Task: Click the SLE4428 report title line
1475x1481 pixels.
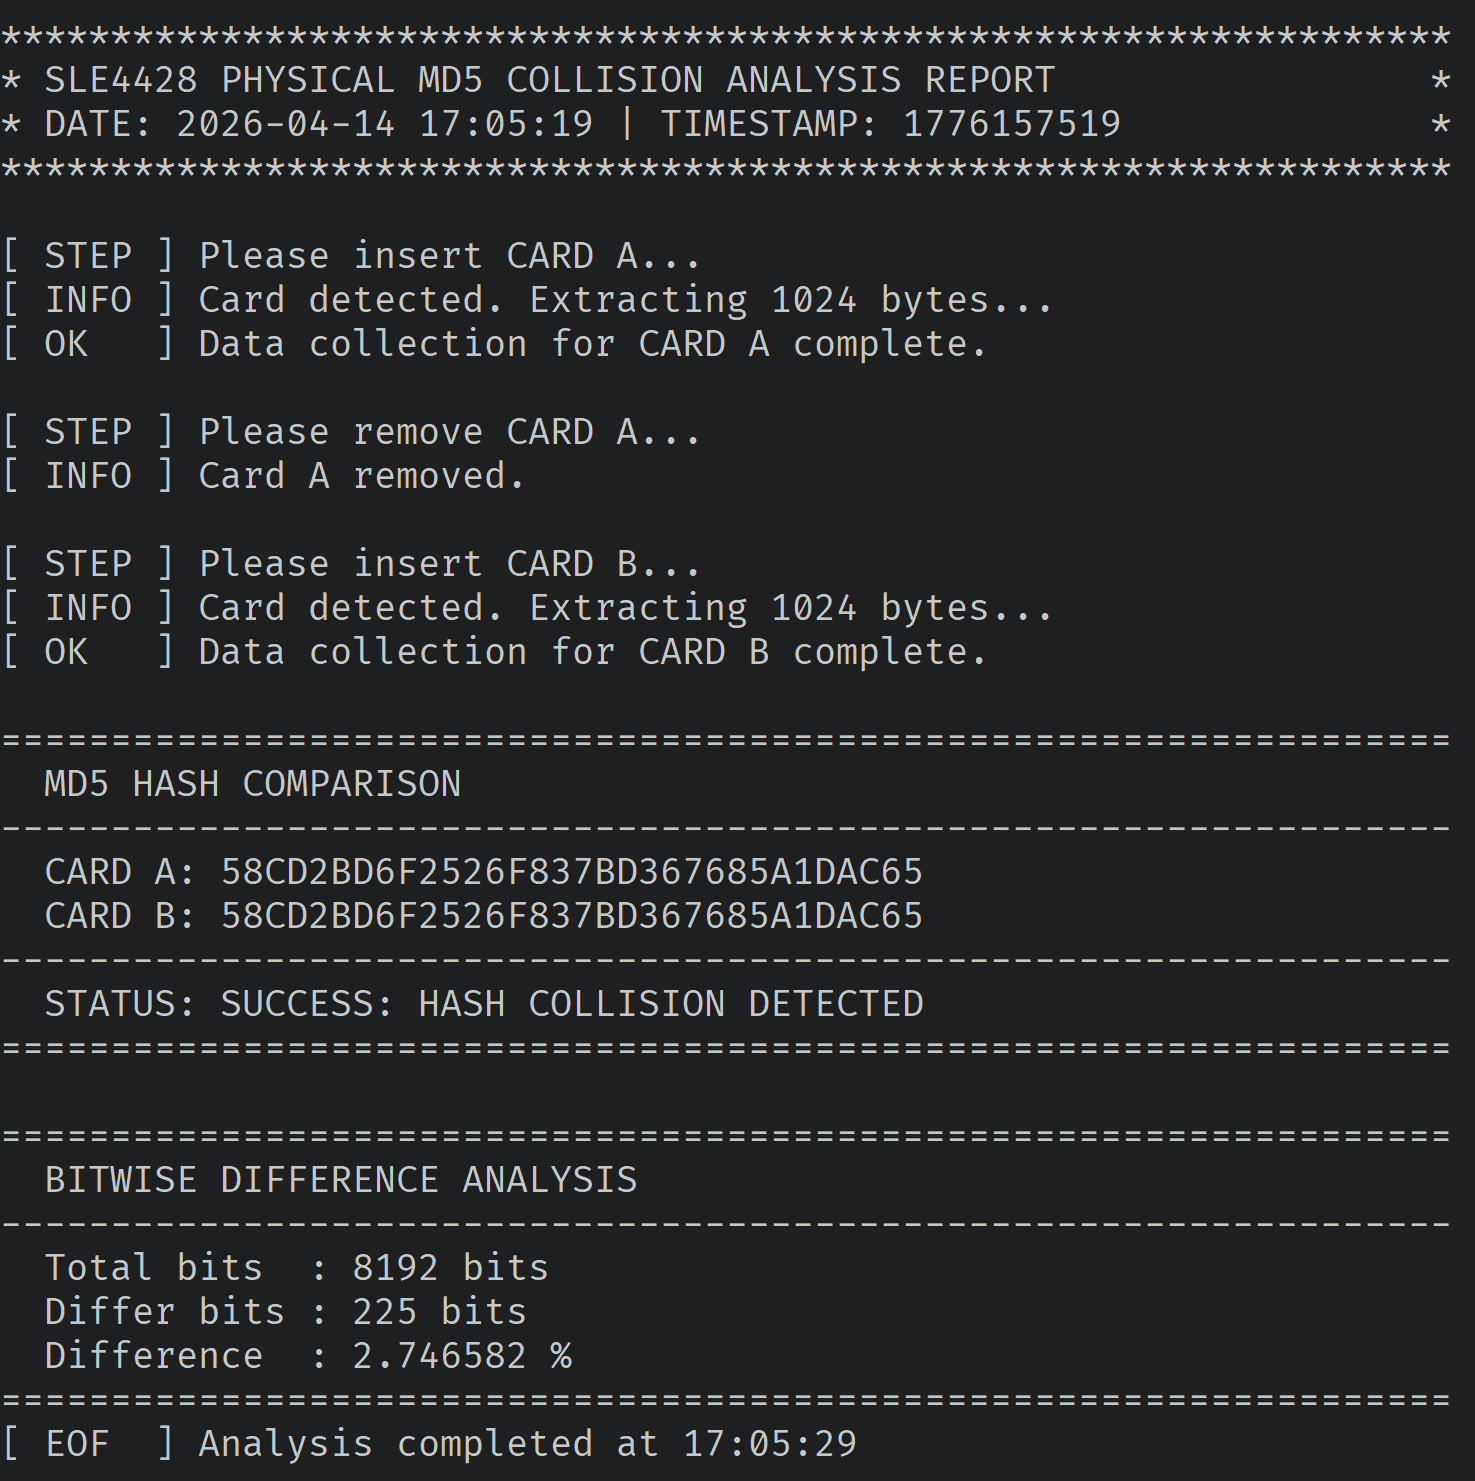Action: (550, 80)
